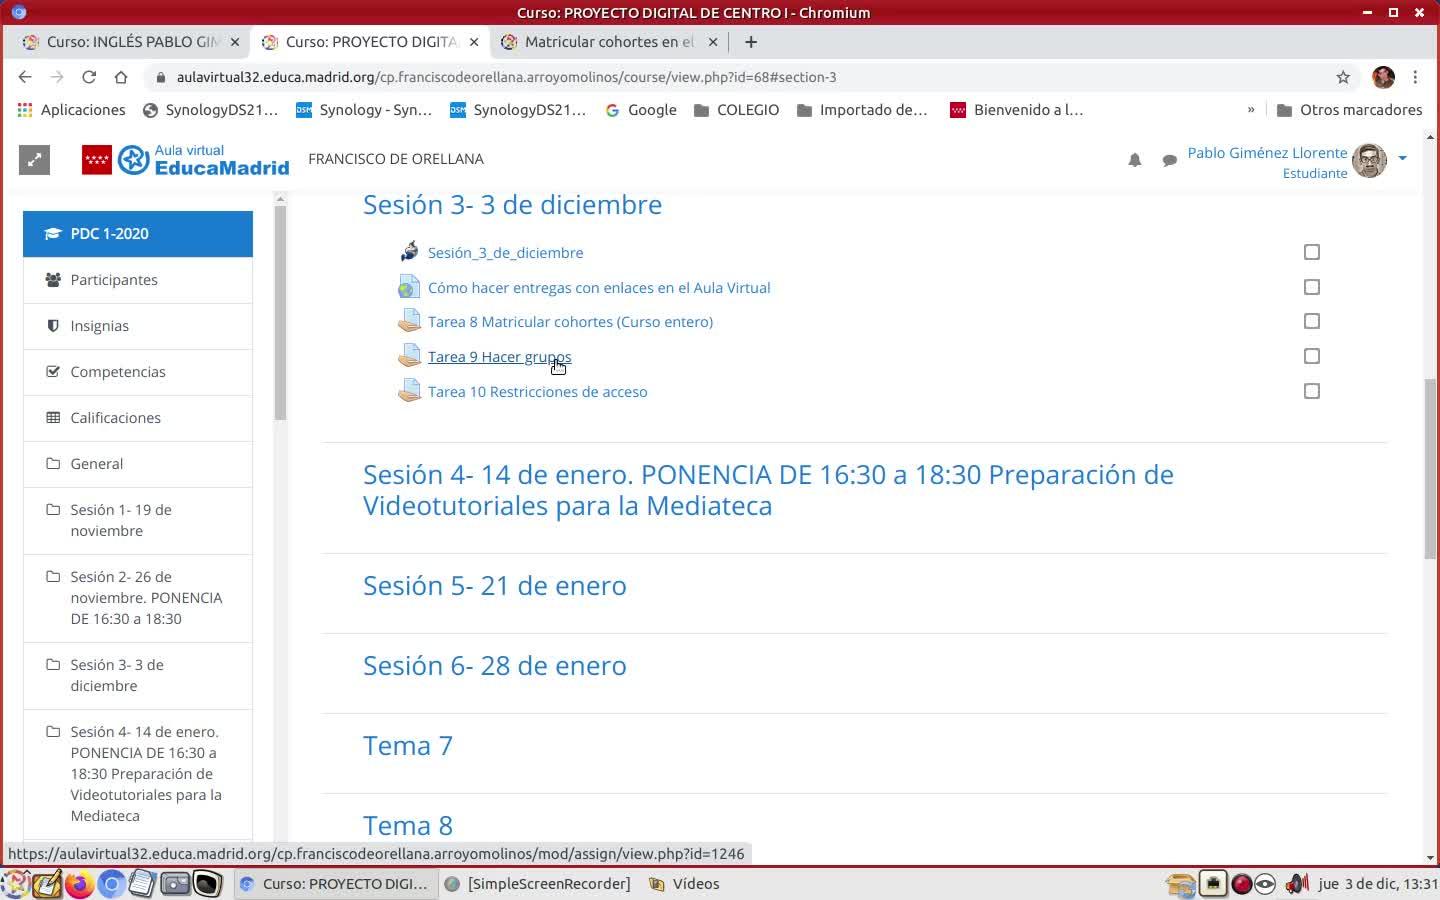Open the COLEGIO bookmarks folder
Screen dimensions: 1440x900
(736, 110)
